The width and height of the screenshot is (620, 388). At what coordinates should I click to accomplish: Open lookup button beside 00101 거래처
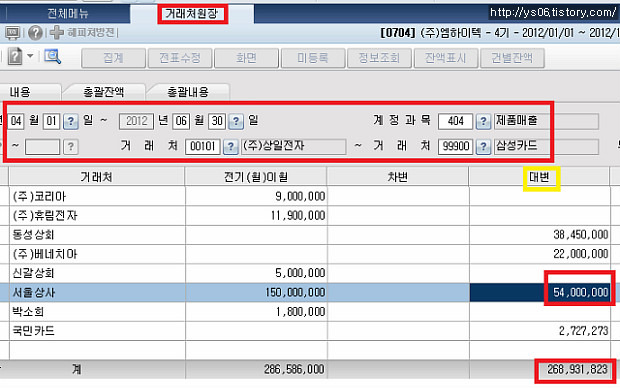231,146
